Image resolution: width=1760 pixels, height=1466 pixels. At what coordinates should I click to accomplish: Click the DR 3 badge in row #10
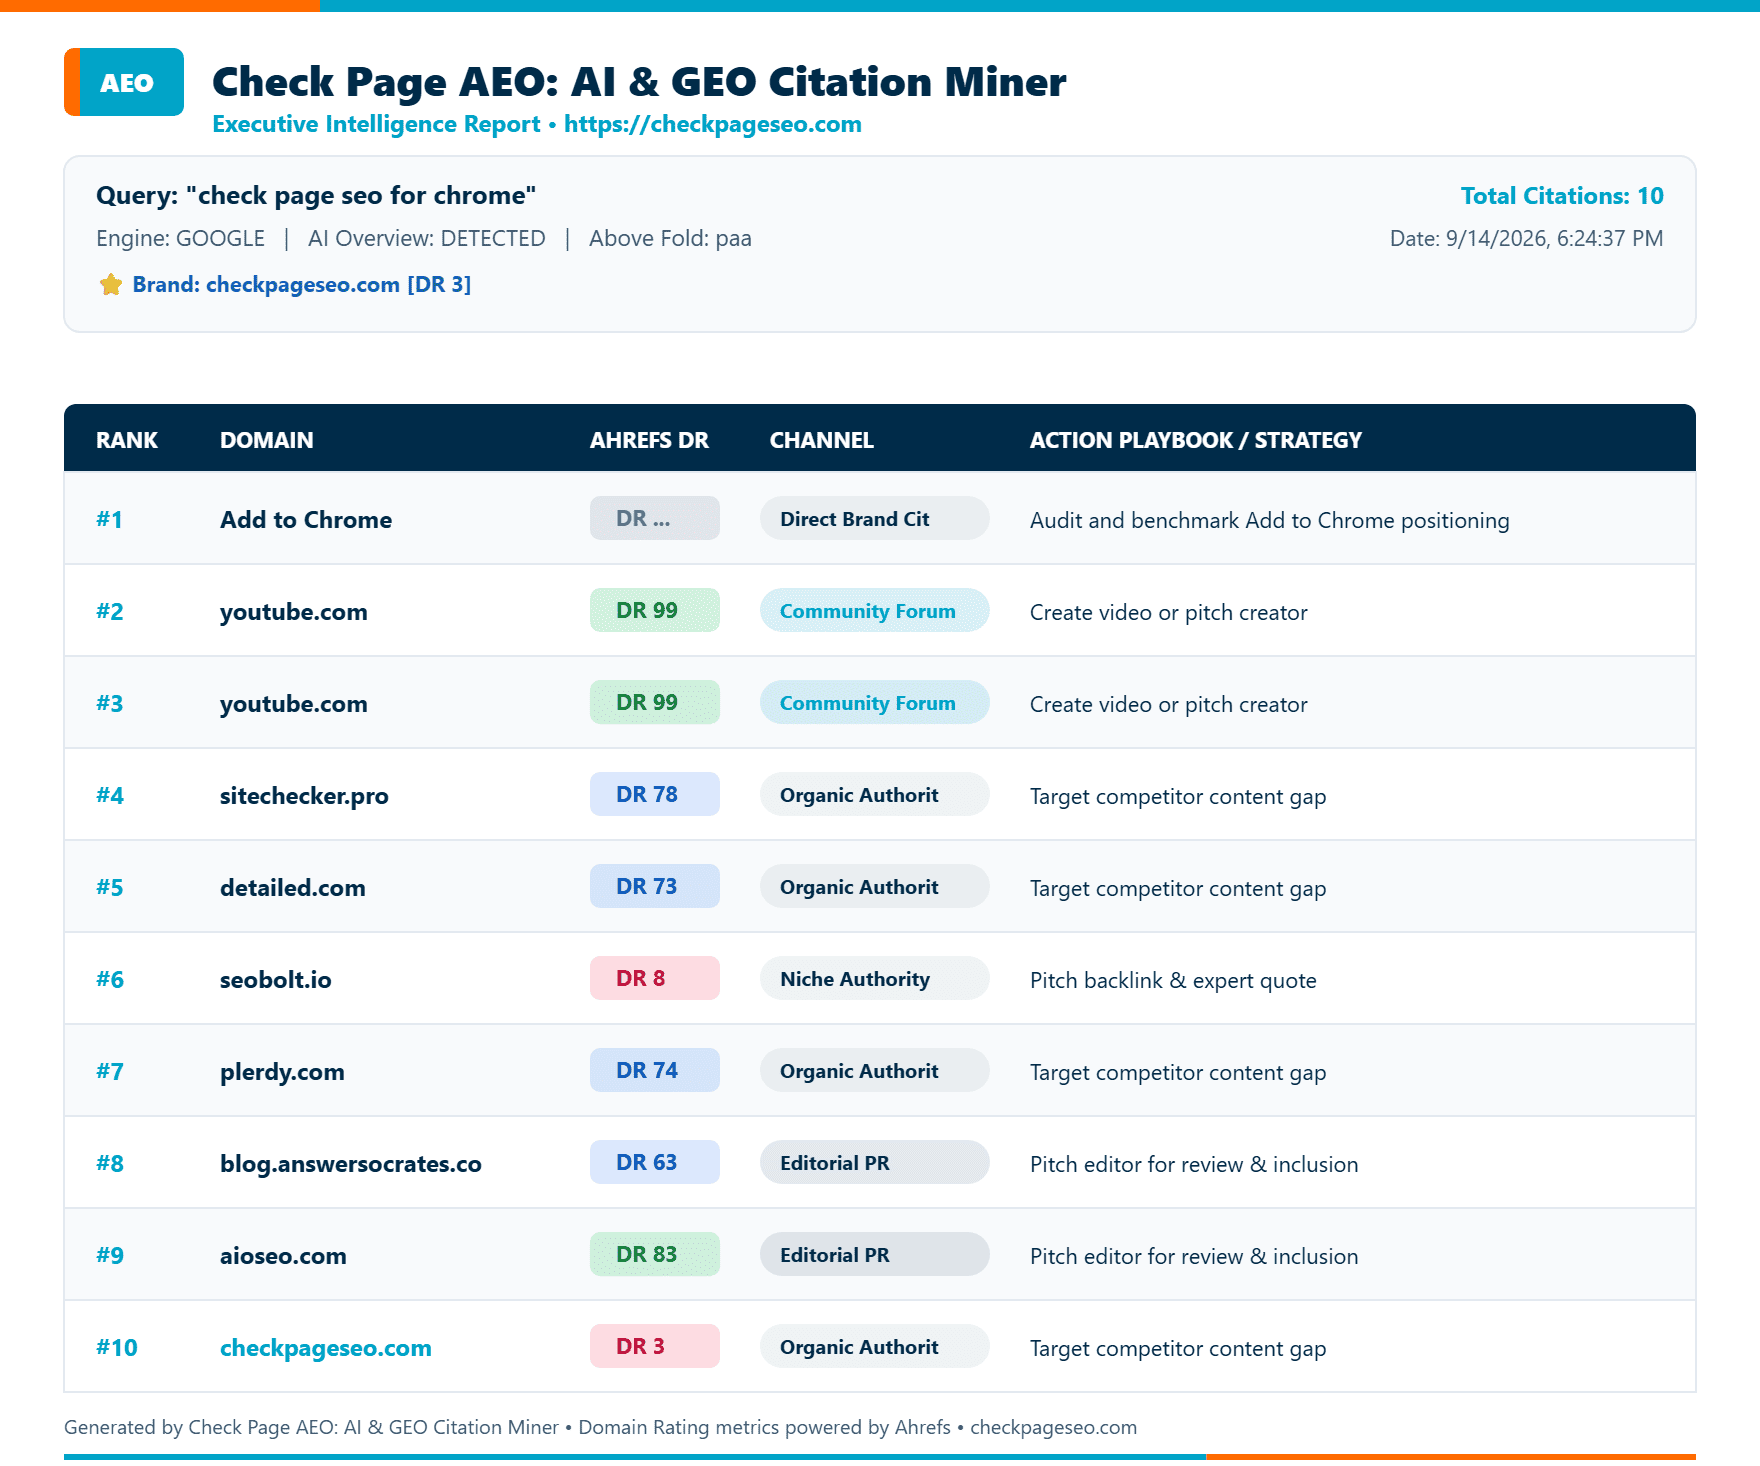click(654, 1346)
